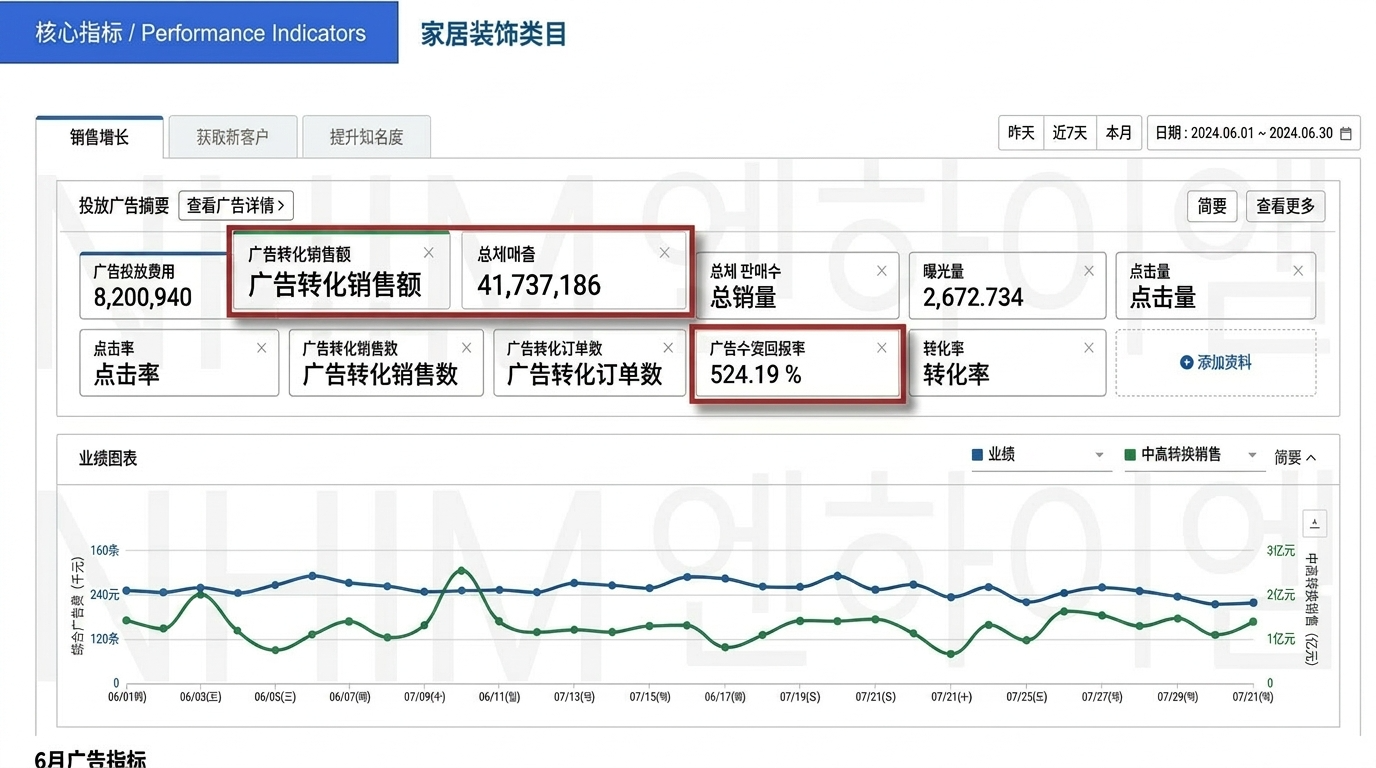Viewport: 1376px width, 768px height.
Task: Switch to the 提升知名度 tab
Action: point(367,137)
